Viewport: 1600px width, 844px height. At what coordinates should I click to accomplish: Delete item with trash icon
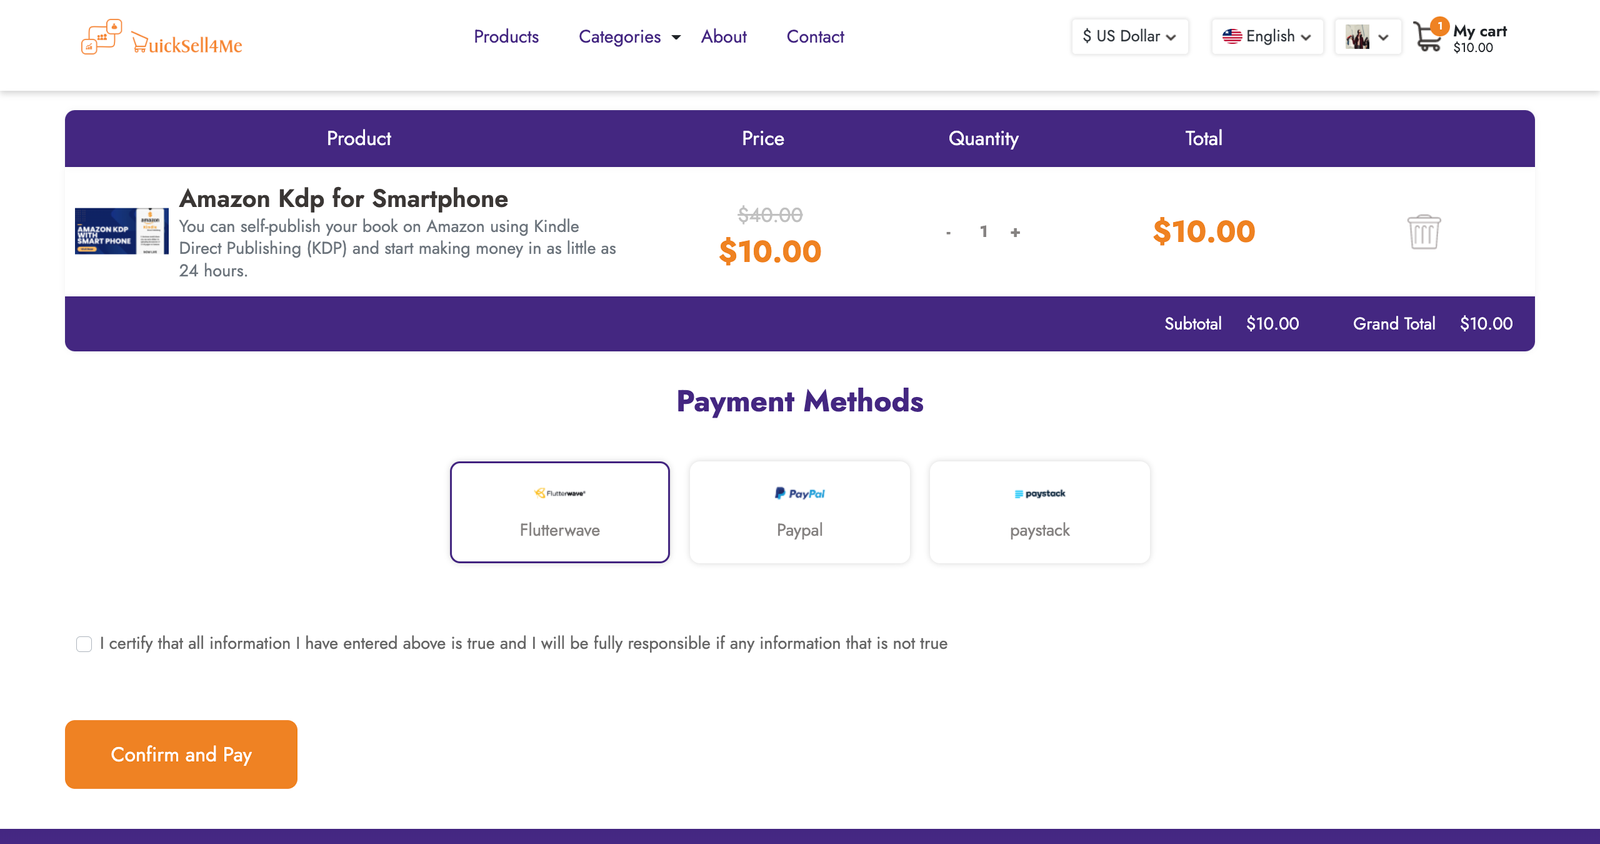1423,232
